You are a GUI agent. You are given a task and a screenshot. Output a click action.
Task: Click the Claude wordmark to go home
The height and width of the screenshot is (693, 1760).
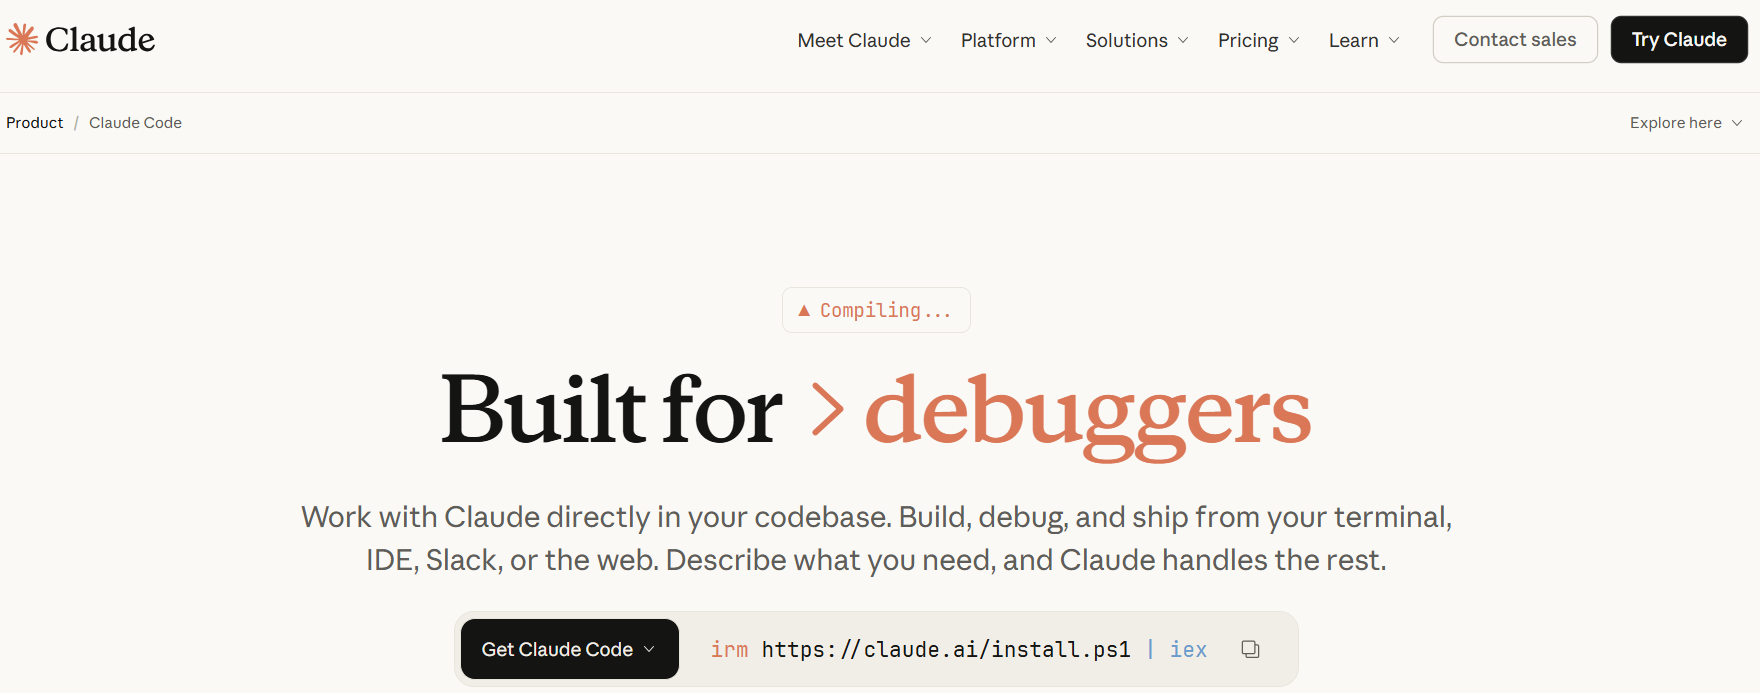[100, 40]
